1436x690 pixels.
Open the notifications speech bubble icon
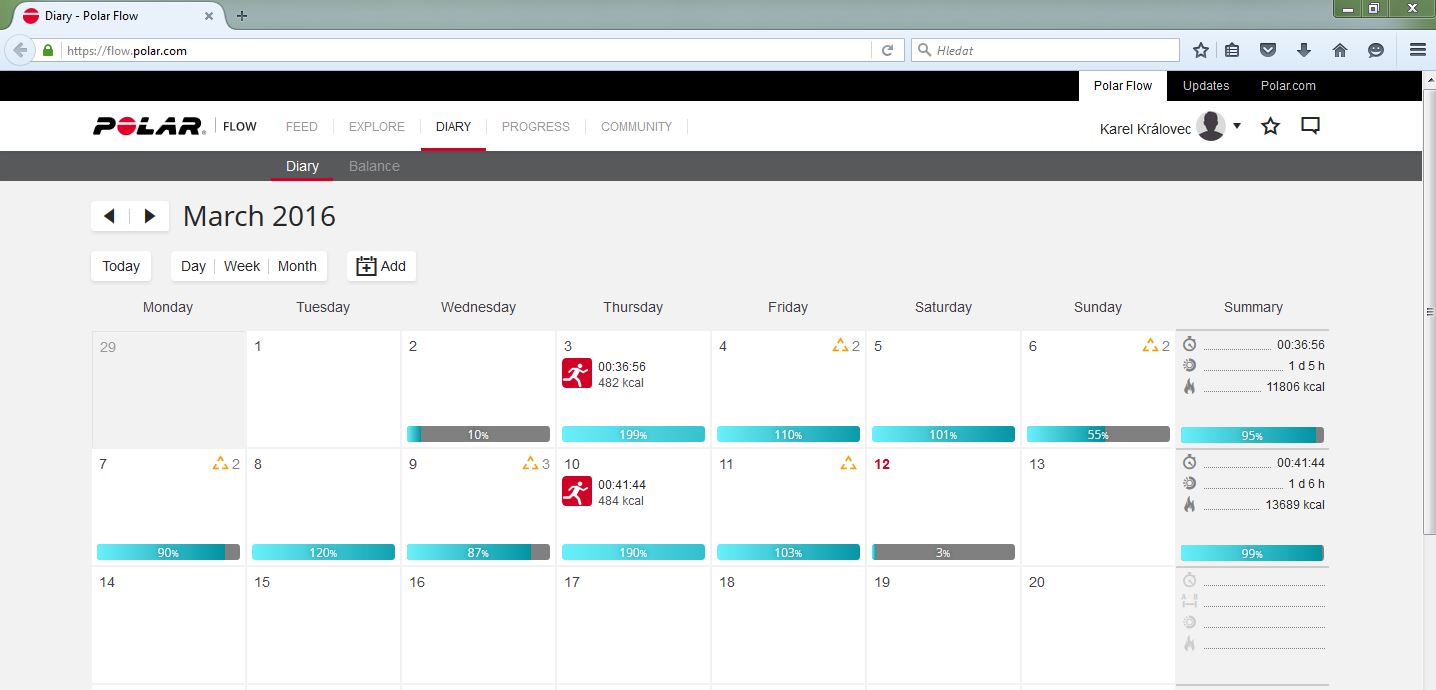1310,126
